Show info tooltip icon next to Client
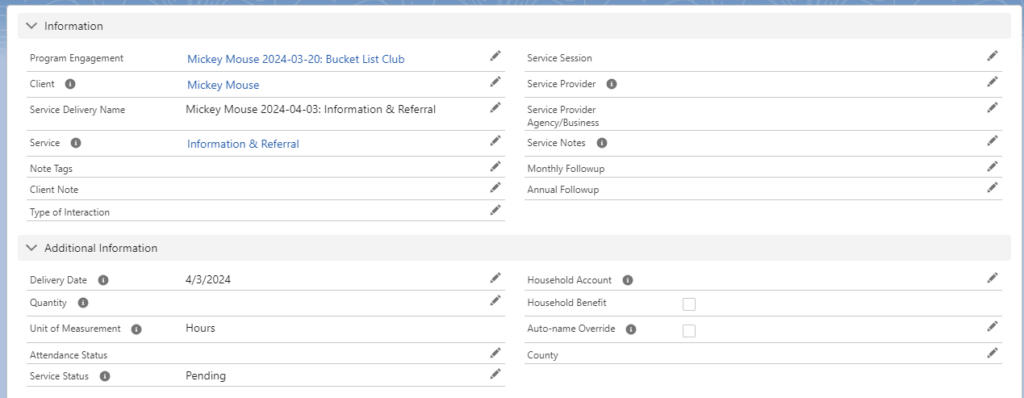 [x=70, y=84]
